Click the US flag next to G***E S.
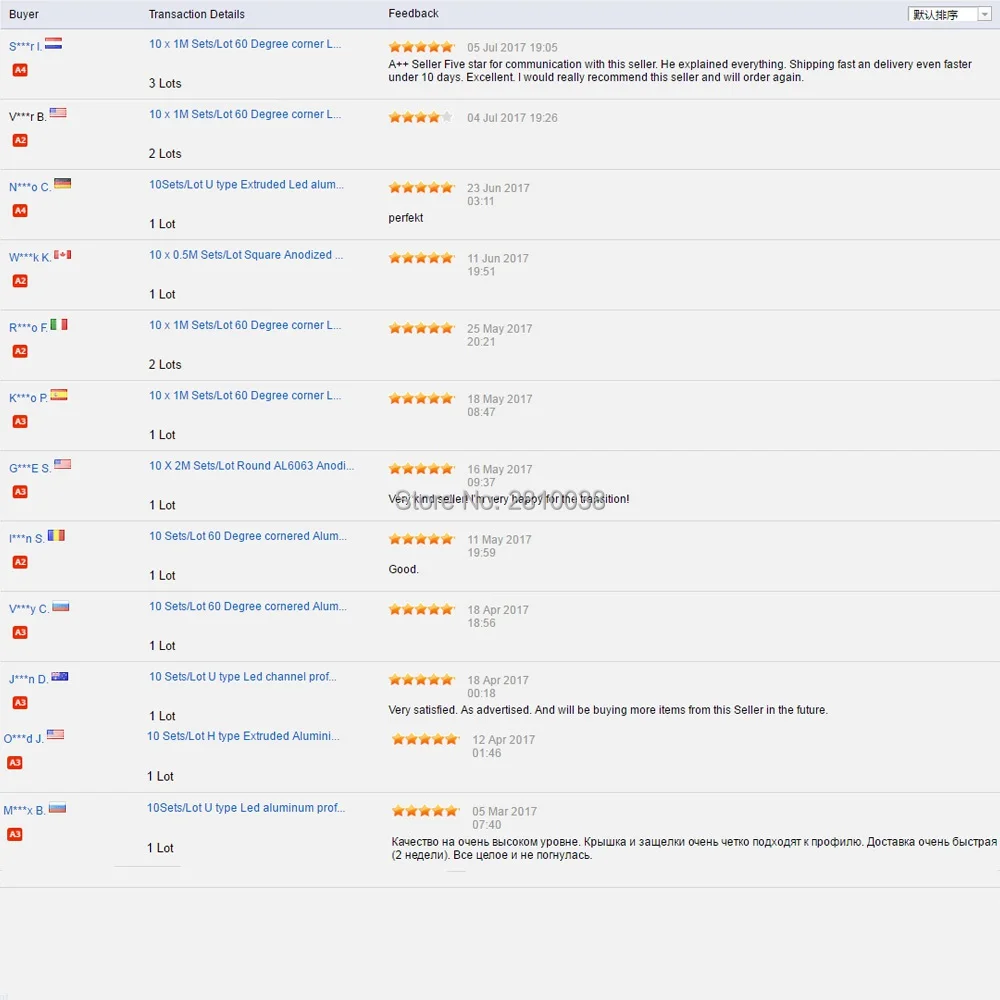Viewport: 1000px width, 1000px height. pos(62,464)
